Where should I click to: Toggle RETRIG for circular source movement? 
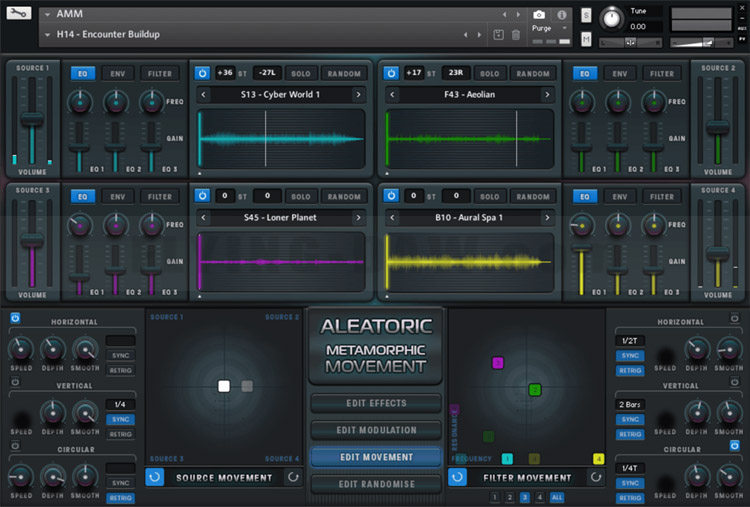pos(121,497)
